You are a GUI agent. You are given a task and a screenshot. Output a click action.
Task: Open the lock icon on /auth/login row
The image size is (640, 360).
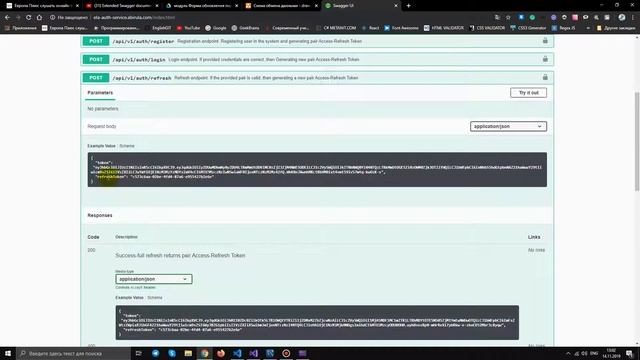pyautogui.click(x=545, y=59)
